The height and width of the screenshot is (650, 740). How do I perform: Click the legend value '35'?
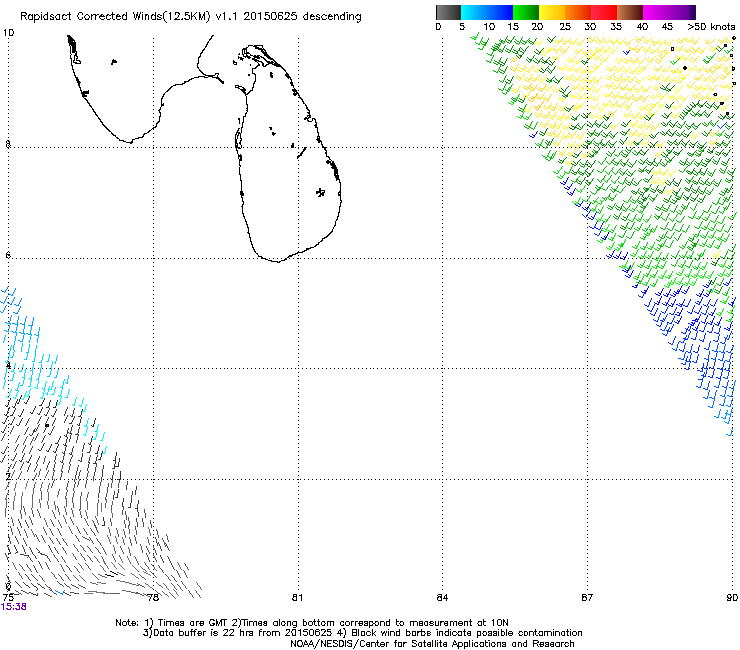(x=616, y=27)
